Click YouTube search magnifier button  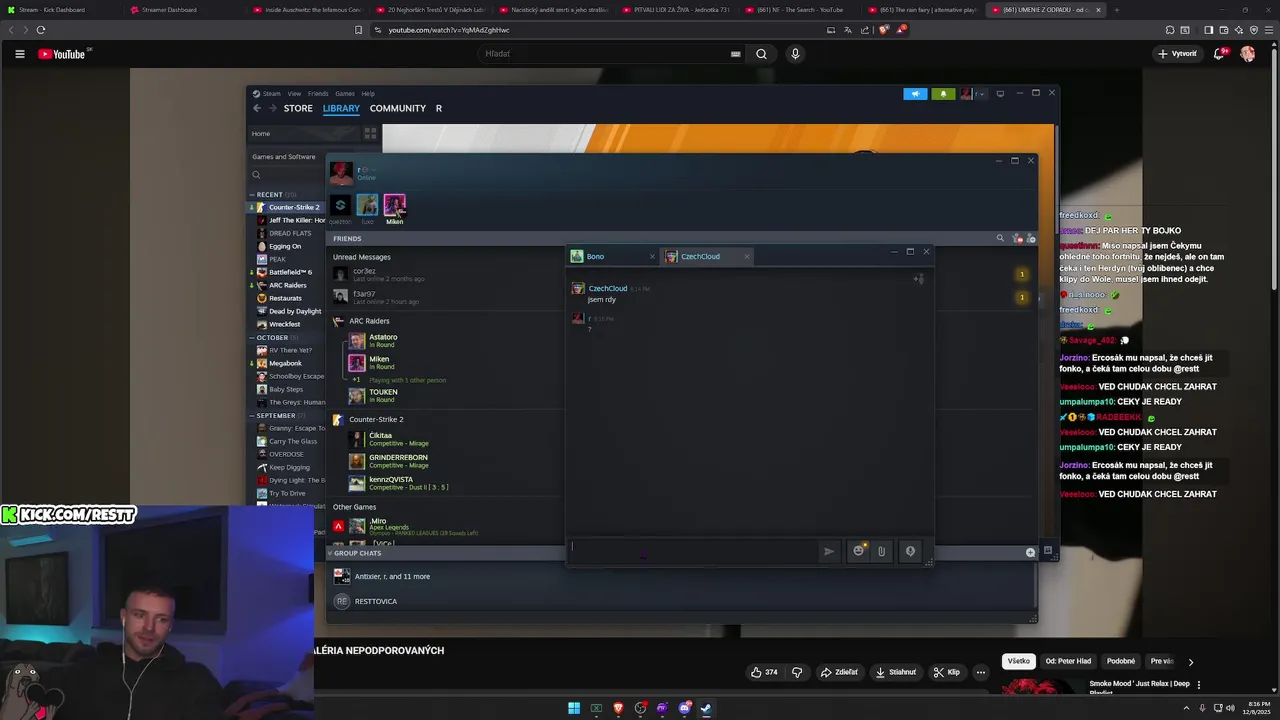(761, 54)
